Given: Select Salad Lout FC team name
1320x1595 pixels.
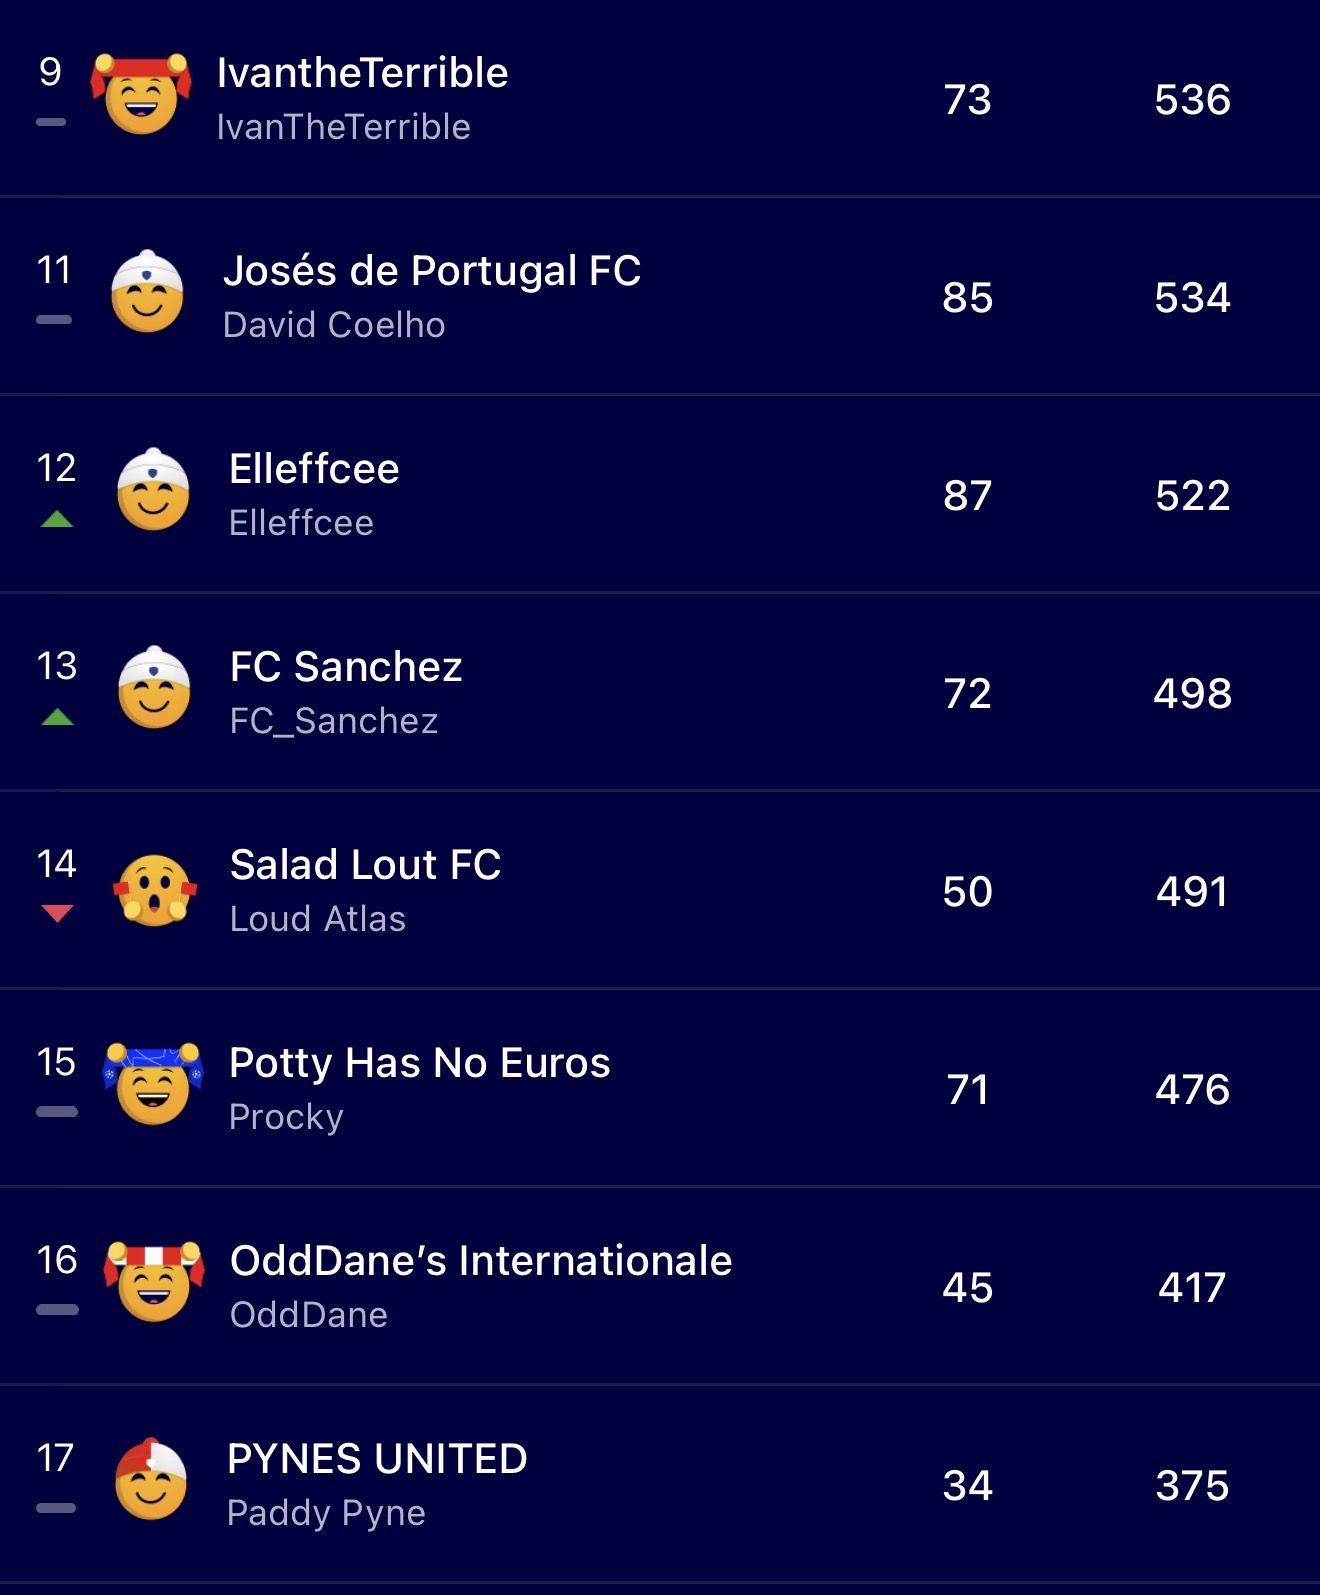Looking at the screenshot, I should click(x=365, y=865).
